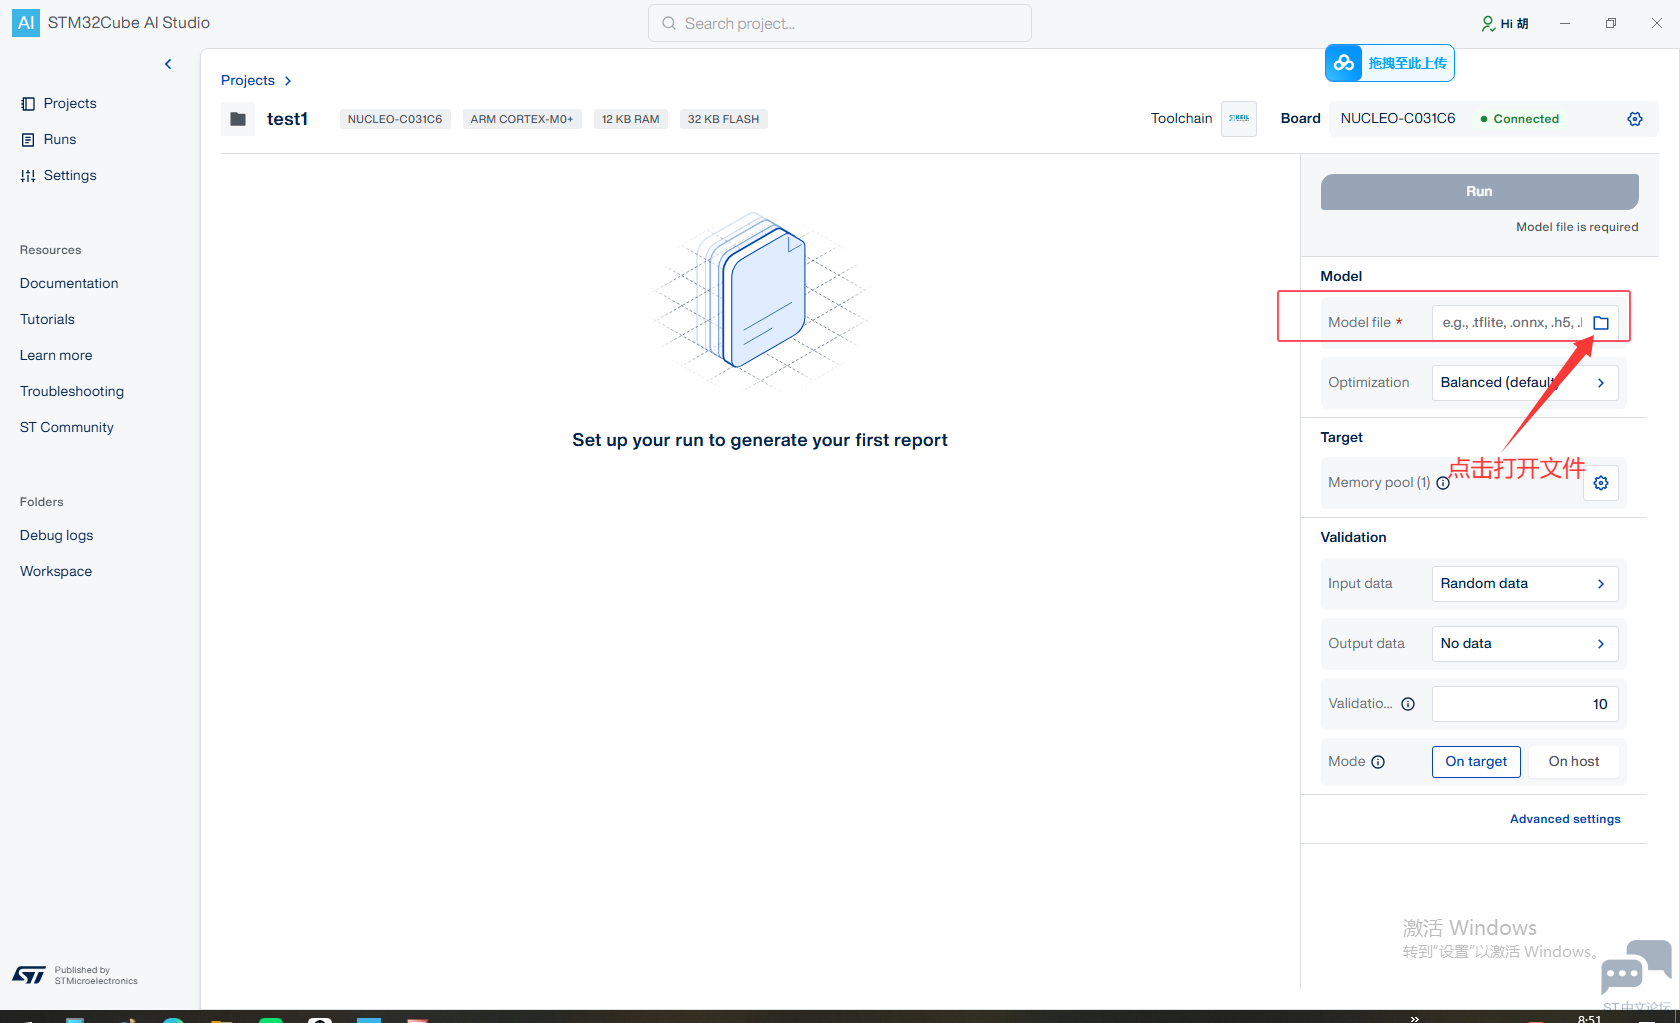Show the Memory pool info tooltip icon
The height and width of the screenshot is (1023, 1680).
(x=1443, y=483)
